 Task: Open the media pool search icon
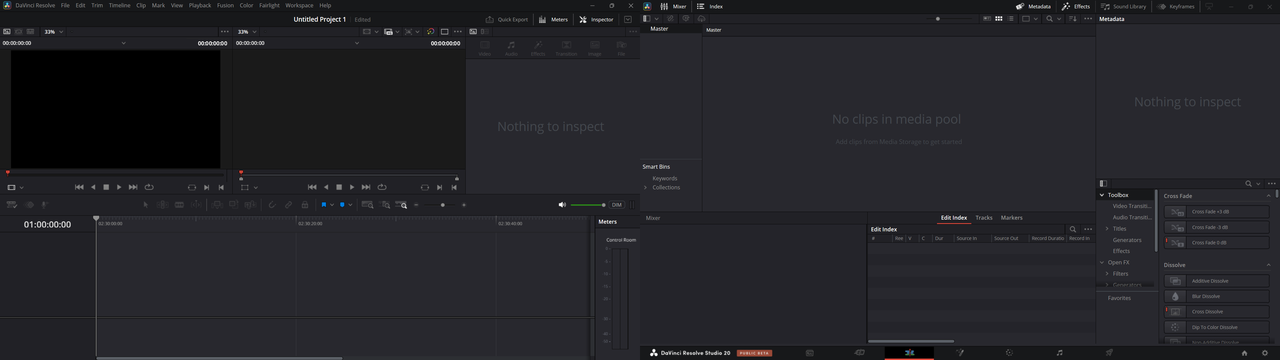1049,18
